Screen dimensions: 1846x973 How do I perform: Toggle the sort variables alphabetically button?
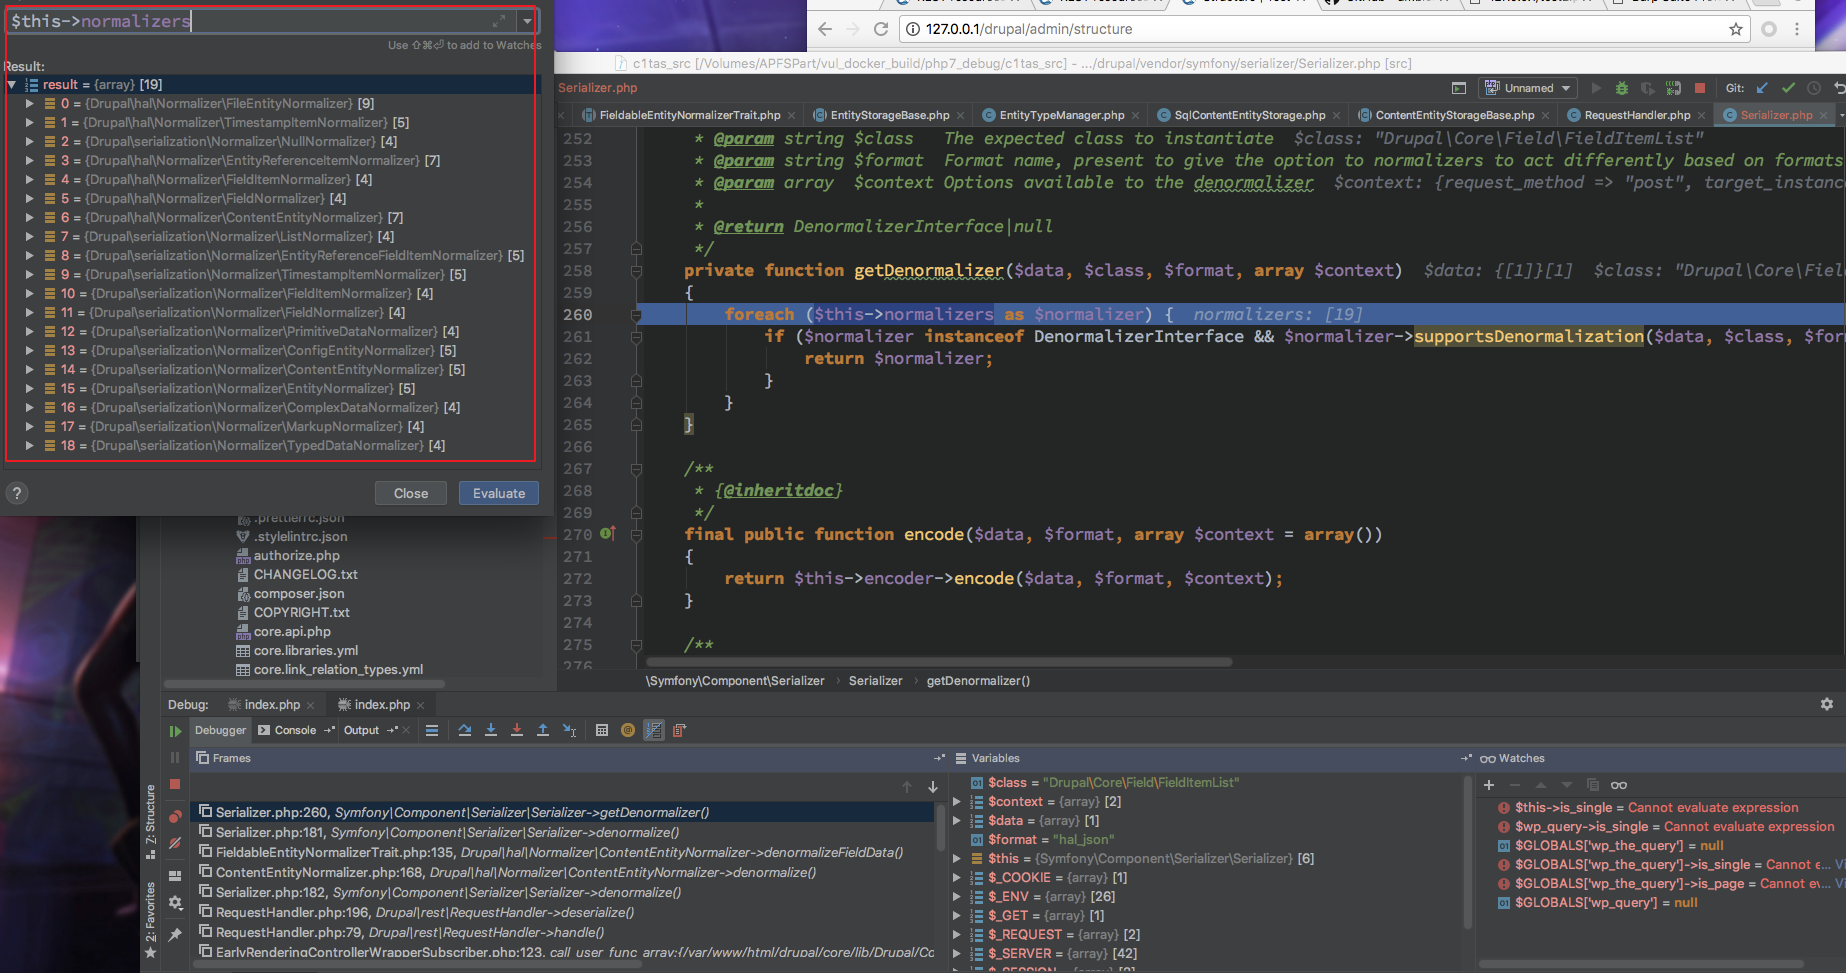(x=654, y=730)
